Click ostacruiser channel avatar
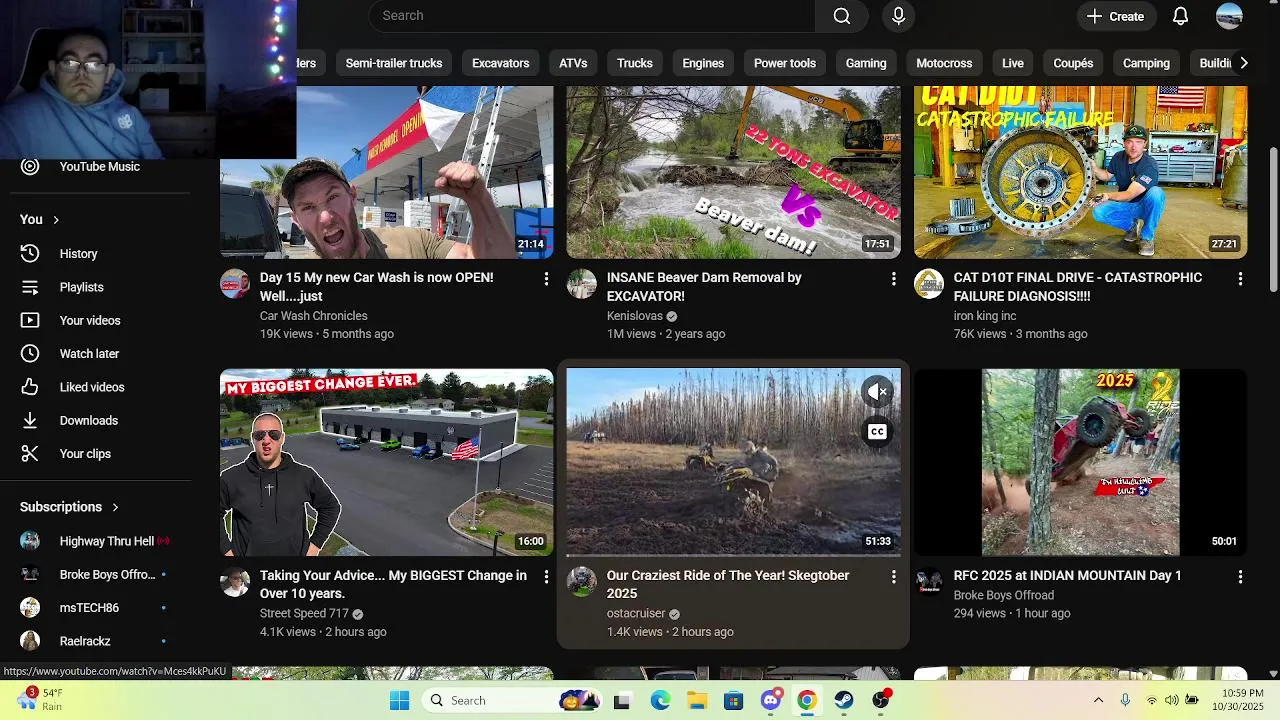 pos(582,582)
